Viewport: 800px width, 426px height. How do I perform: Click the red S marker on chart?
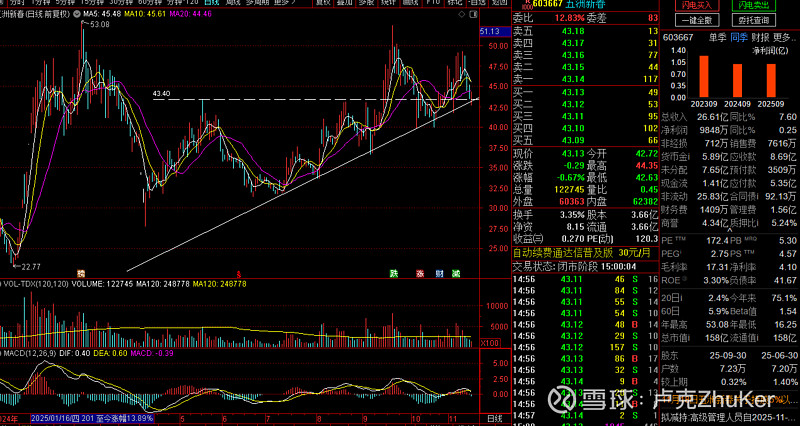point(238,273)
